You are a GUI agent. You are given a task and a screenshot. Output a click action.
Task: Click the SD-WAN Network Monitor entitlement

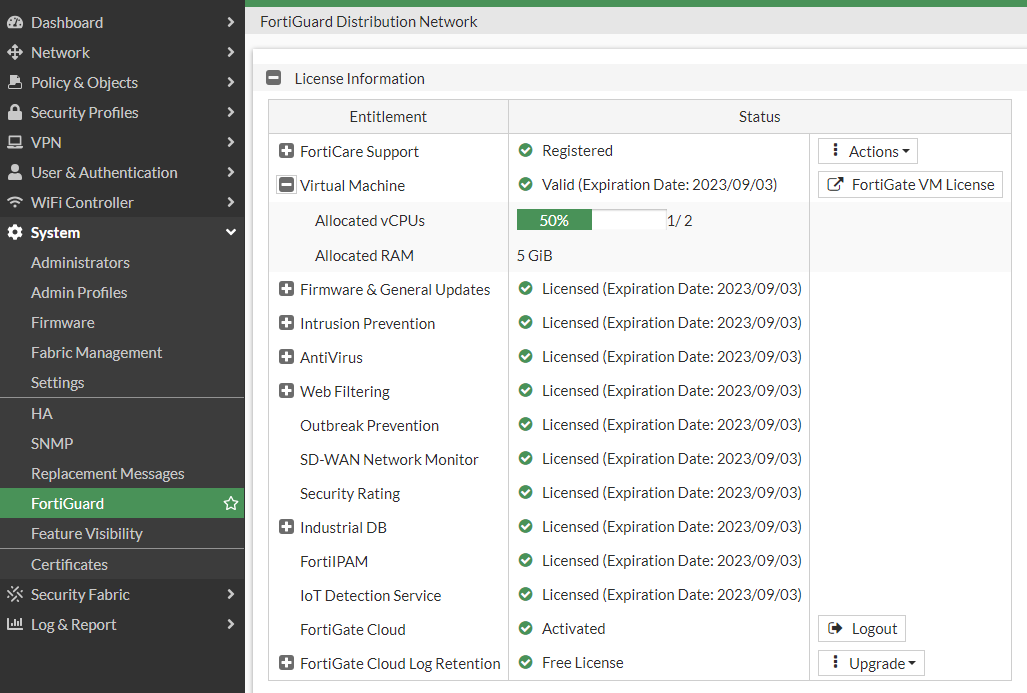click(389, 460)
